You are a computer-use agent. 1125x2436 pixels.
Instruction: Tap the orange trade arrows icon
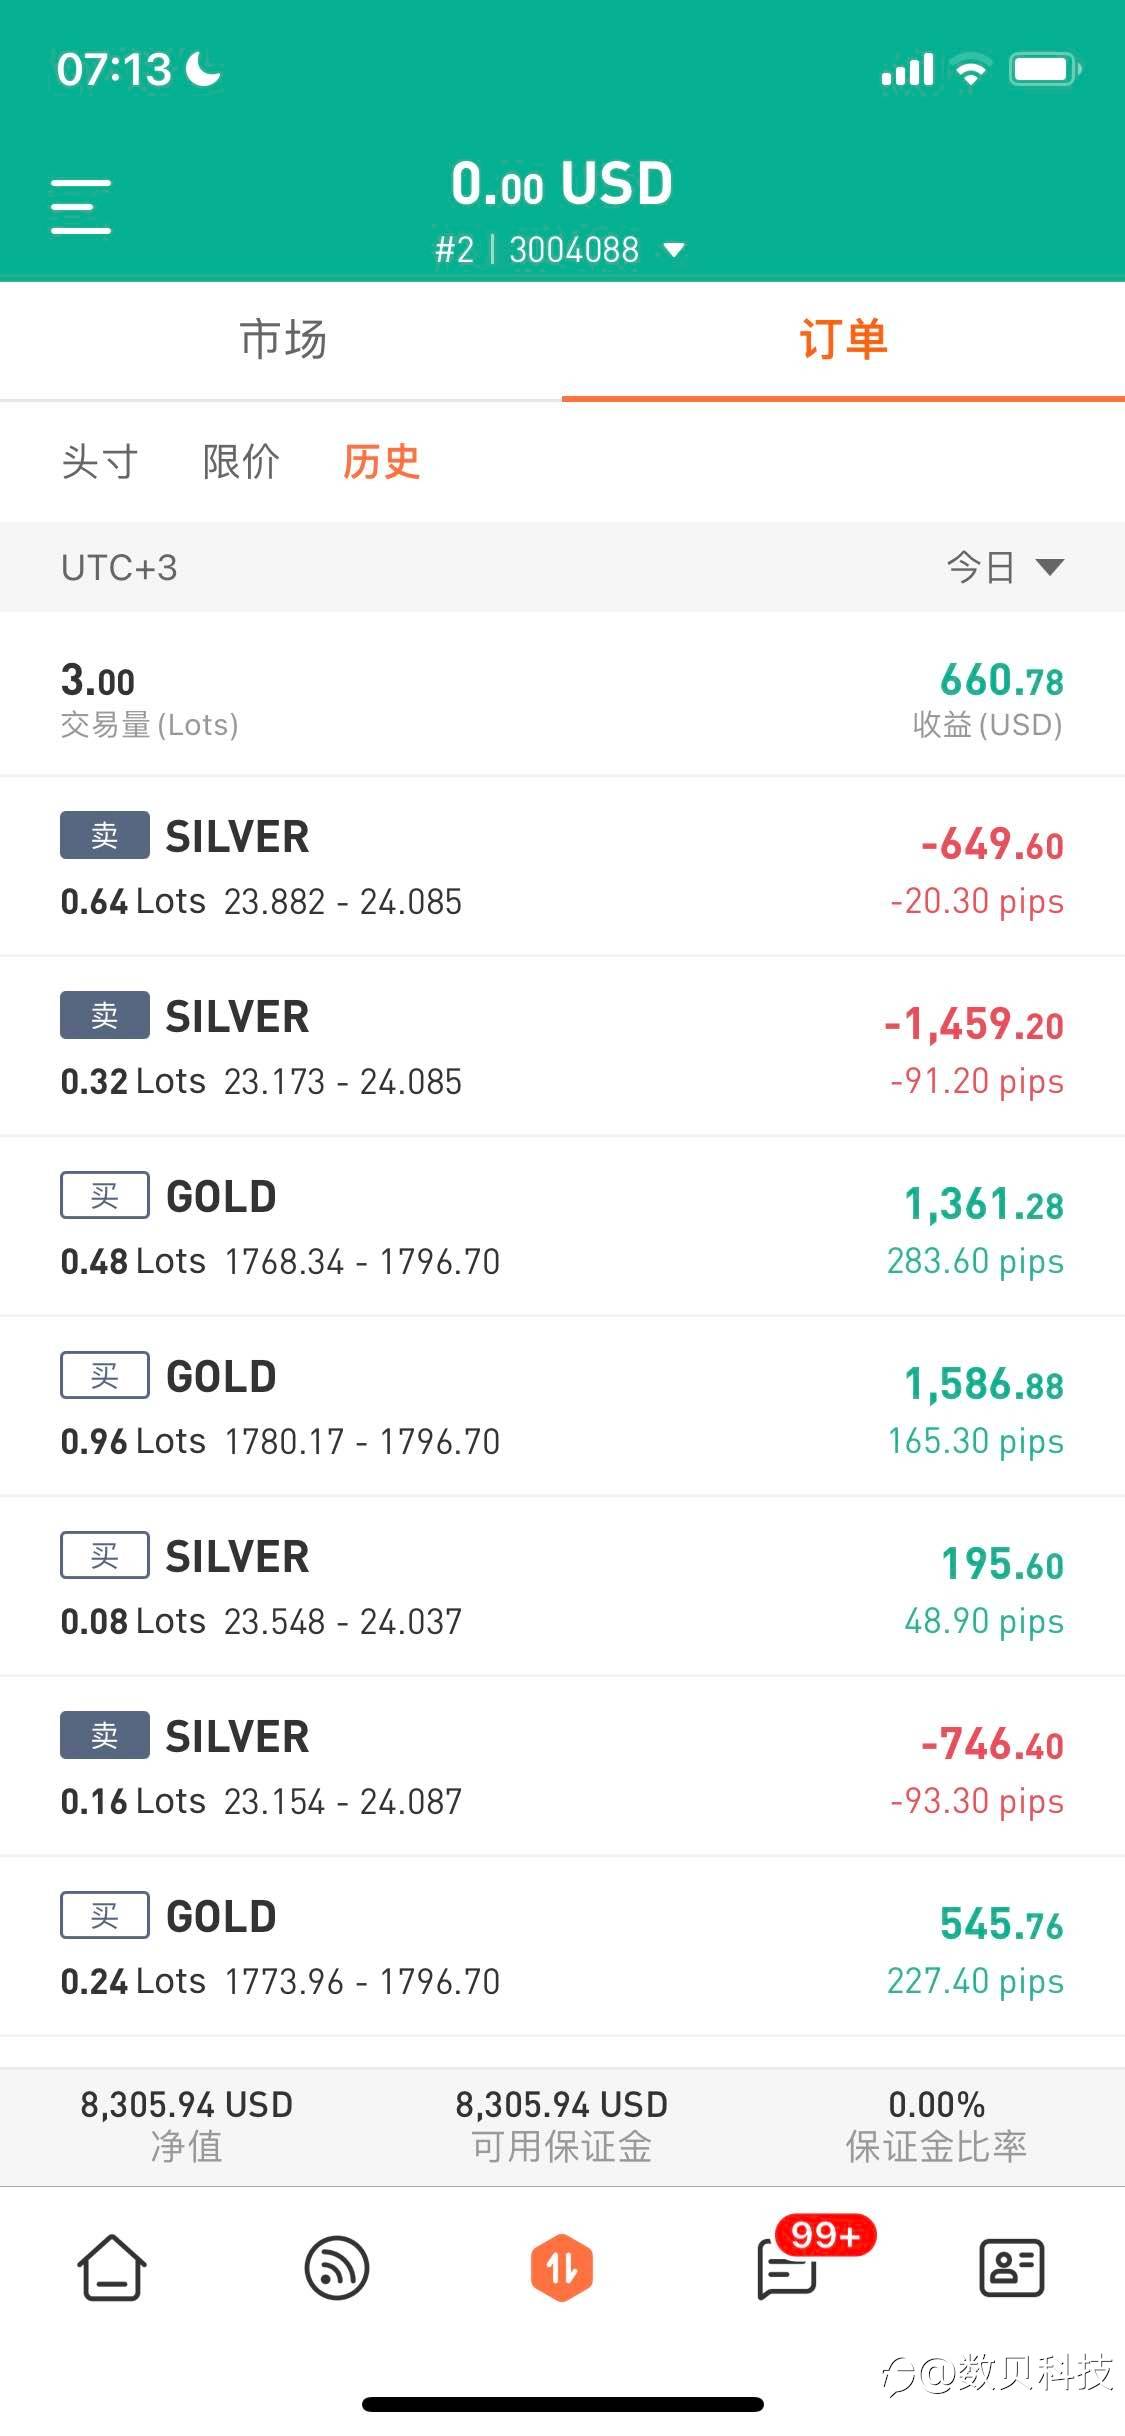pyautogui.click(x=562, y=2267)
